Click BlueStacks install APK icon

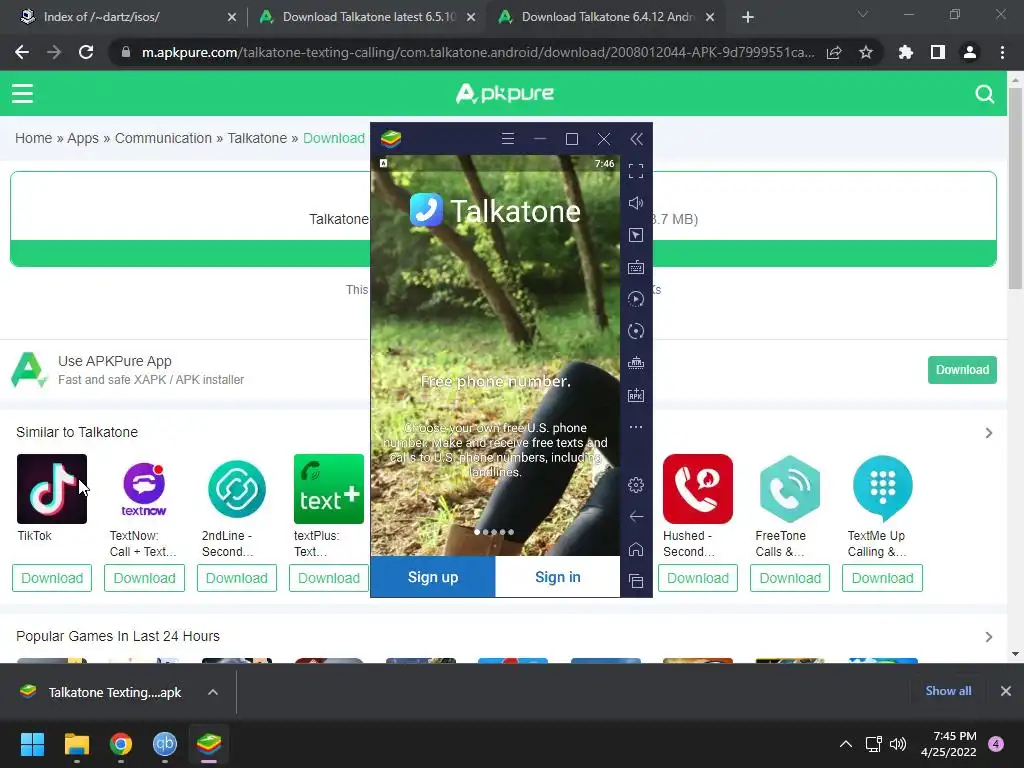(x=635, y=395)
